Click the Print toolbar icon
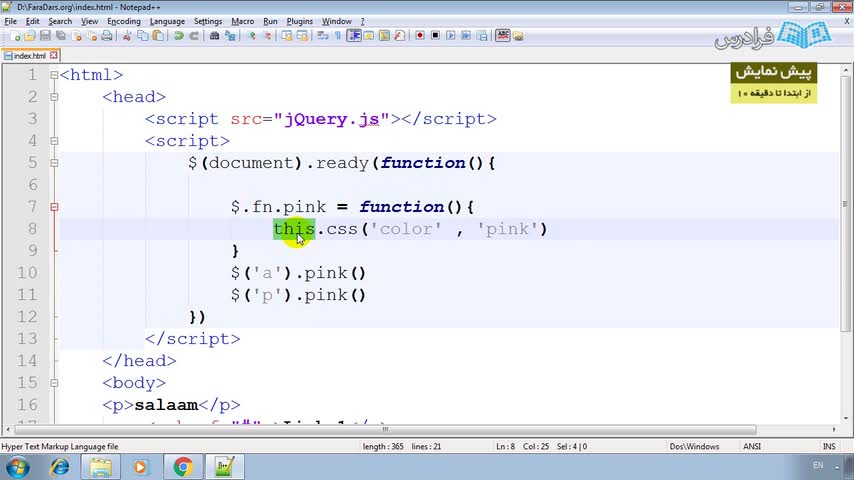 pos(107,36)
